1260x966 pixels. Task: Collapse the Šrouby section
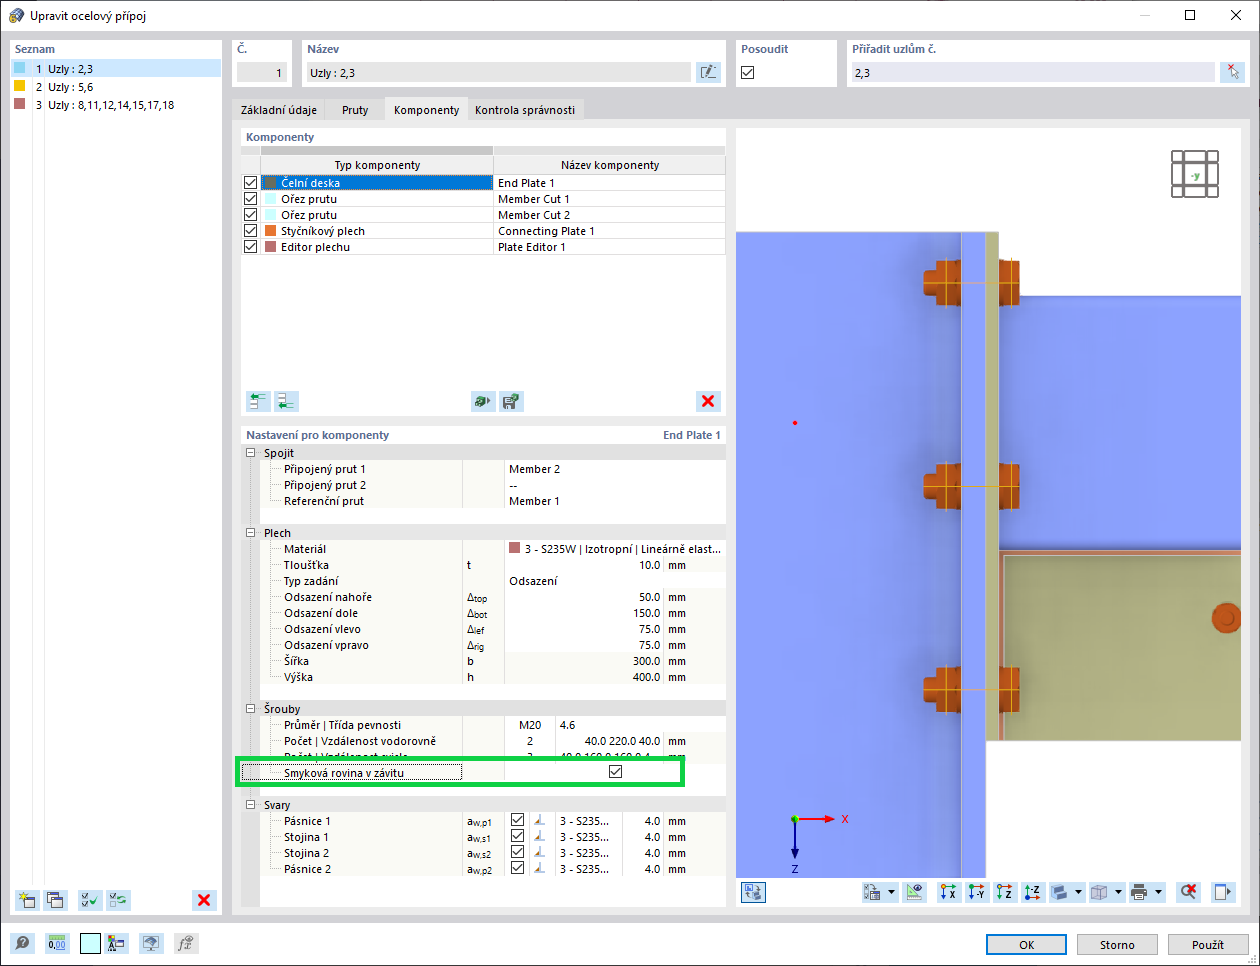251,709
